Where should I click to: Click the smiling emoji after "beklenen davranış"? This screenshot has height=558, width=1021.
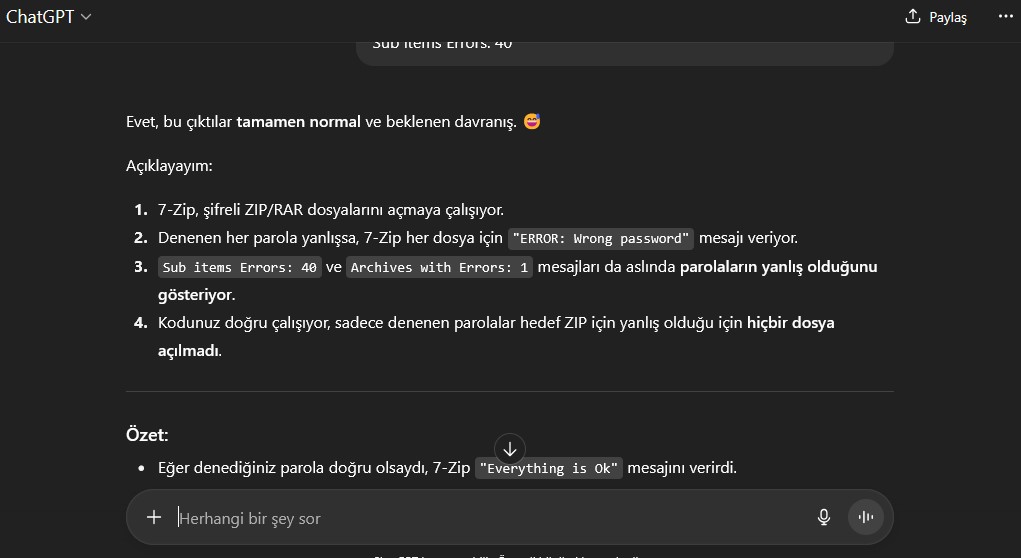tap(532, 122)
